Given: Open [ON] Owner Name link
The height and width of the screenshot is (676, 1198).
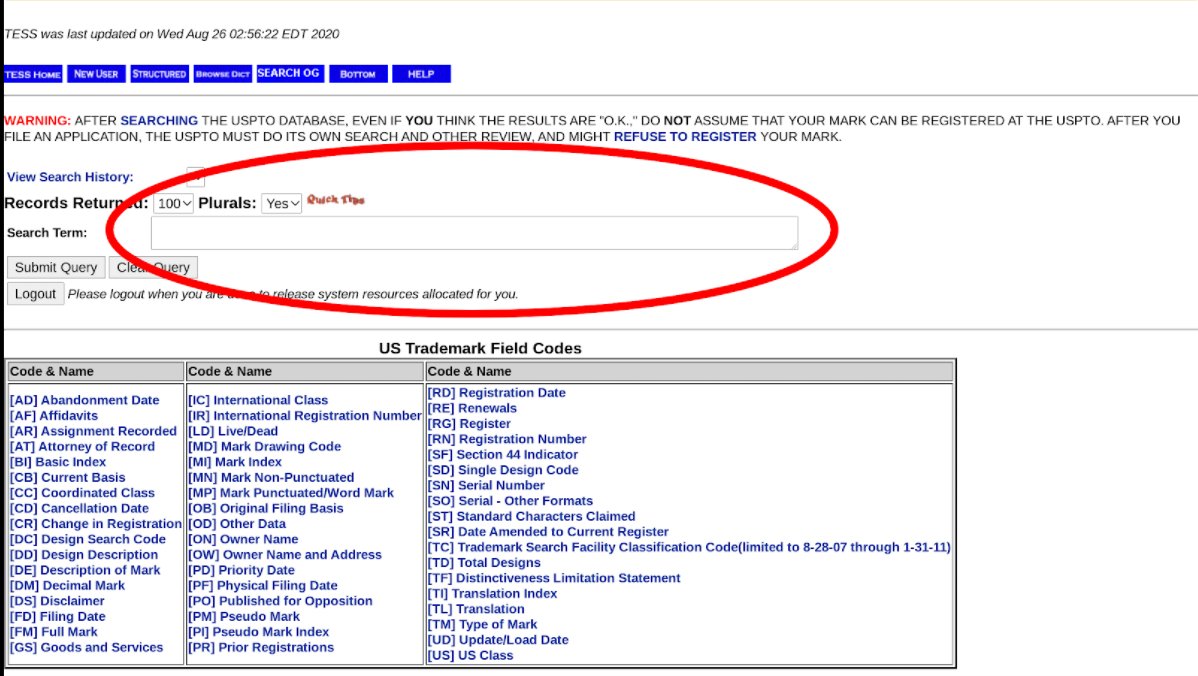Looking at the screenshot, I should pyautogui.click(x=243, y=539).
